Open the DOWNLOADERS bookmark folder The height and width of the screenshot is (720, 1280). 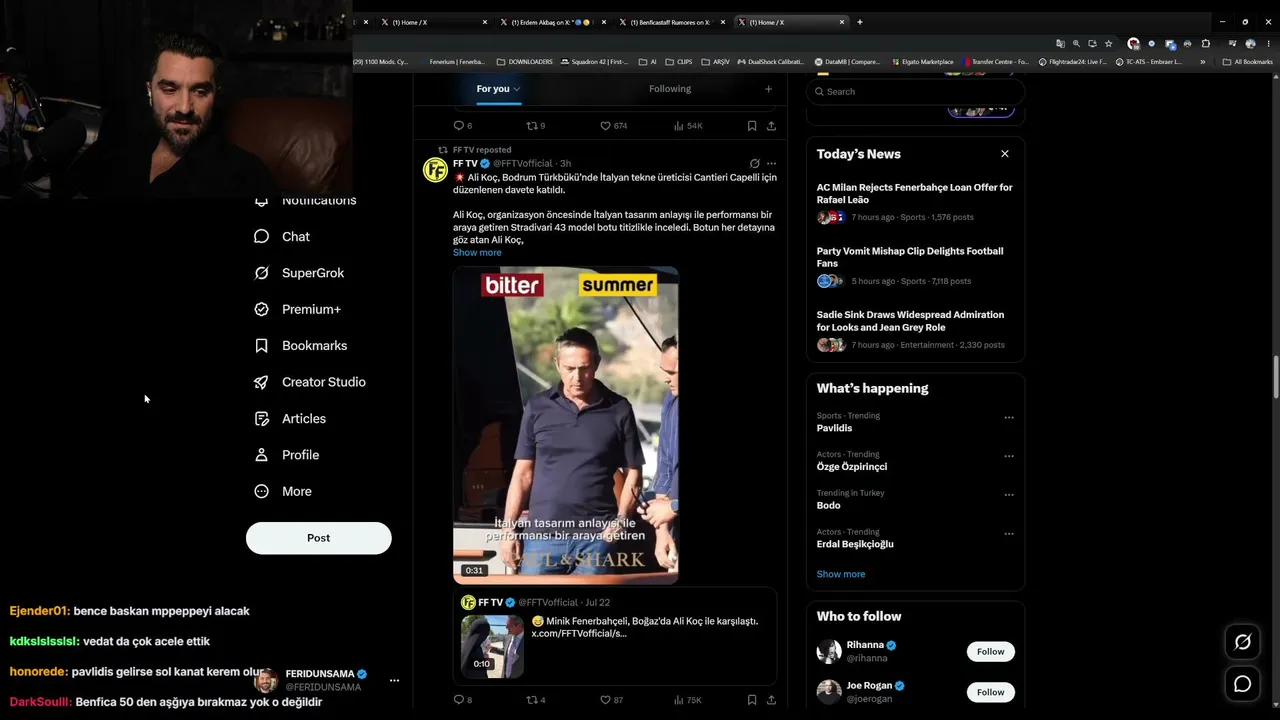pos(525,62)
